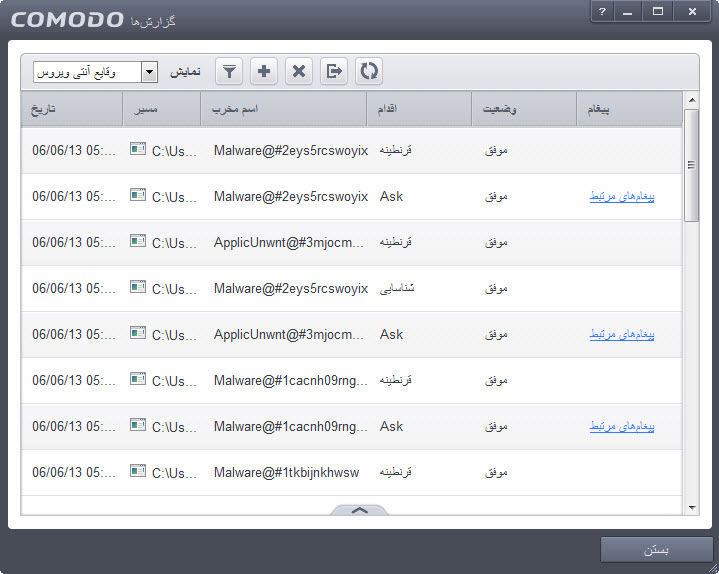Click the file icon in the first row path
The height and width of the screenshot is (574, 719).
click(x=138, y=149)
